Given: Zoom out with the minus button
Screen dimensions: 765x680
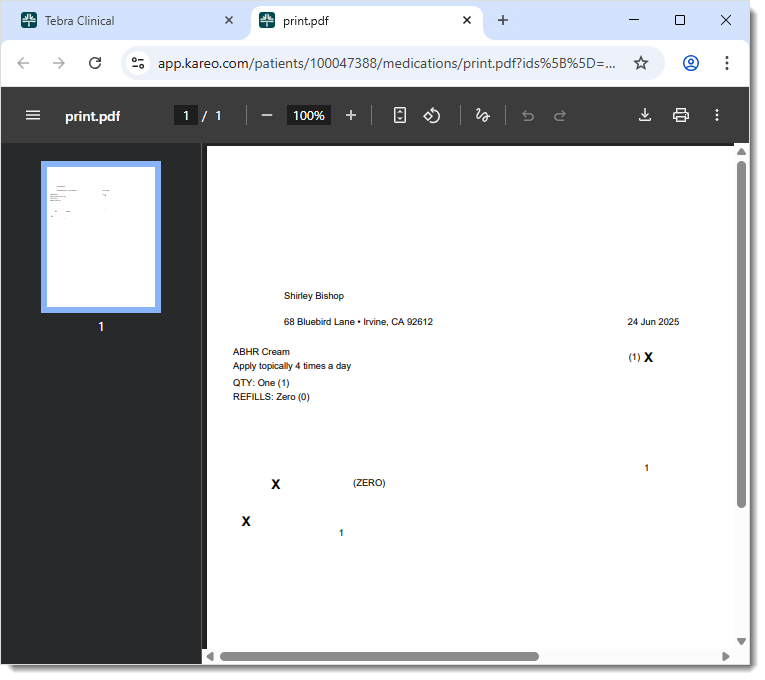Looking at the screenshot, I should point(268,116).
